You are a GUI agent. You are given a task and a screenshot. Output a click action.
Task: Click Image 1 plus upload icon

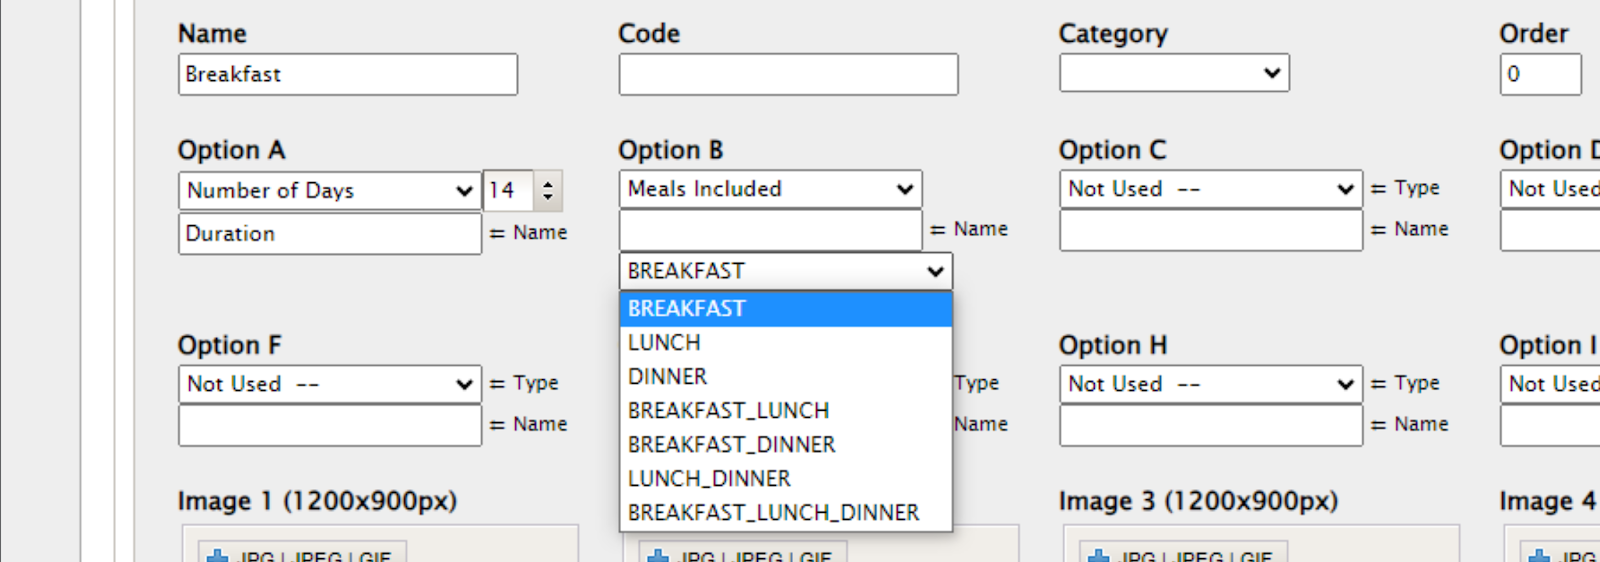(x=217, y=555)
